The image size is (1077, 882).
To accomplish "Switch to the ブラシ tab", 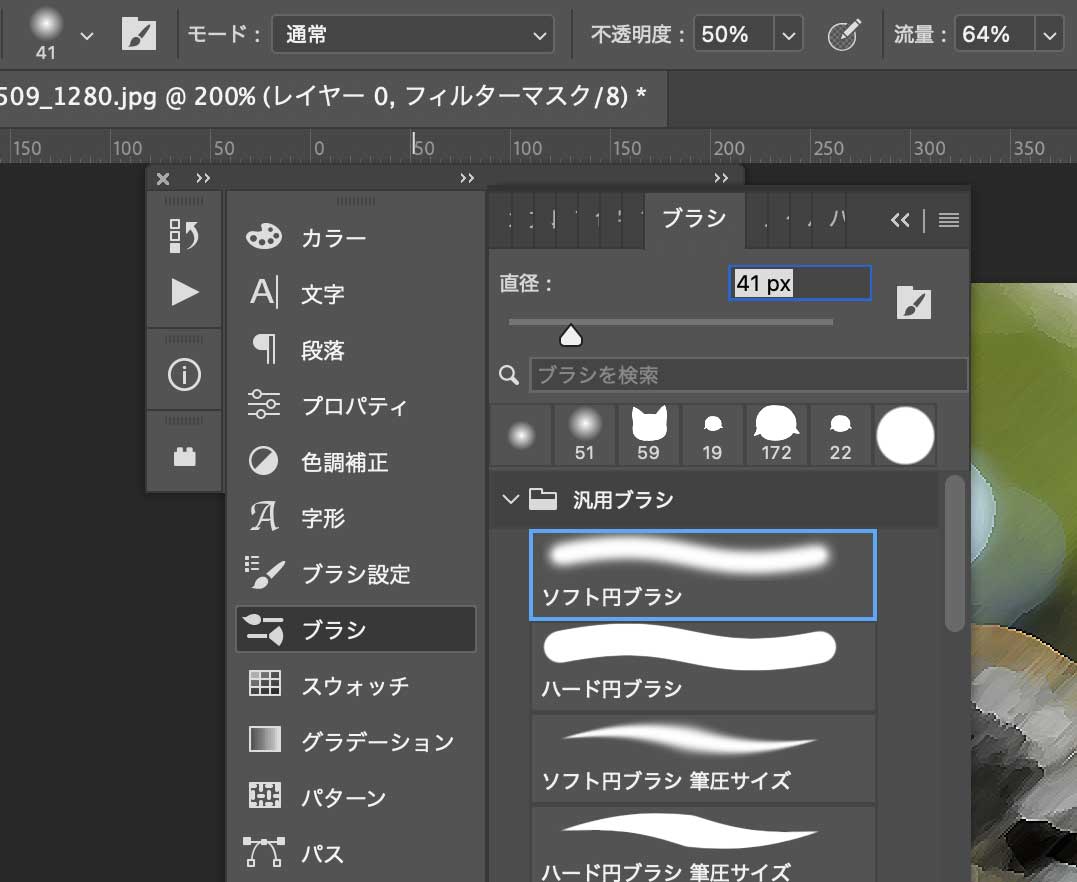I will pyautogui.click(x=694, y=219).
